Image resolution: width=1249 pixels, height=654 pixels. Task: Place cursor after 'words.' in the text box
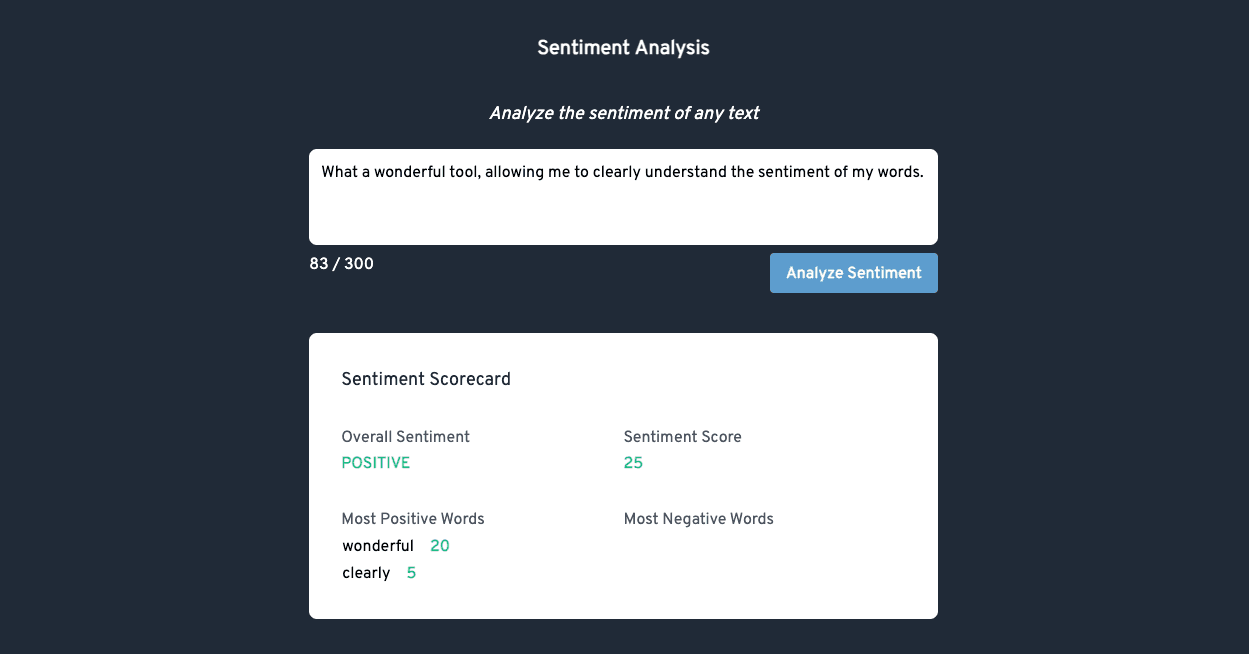pos(925,172)
